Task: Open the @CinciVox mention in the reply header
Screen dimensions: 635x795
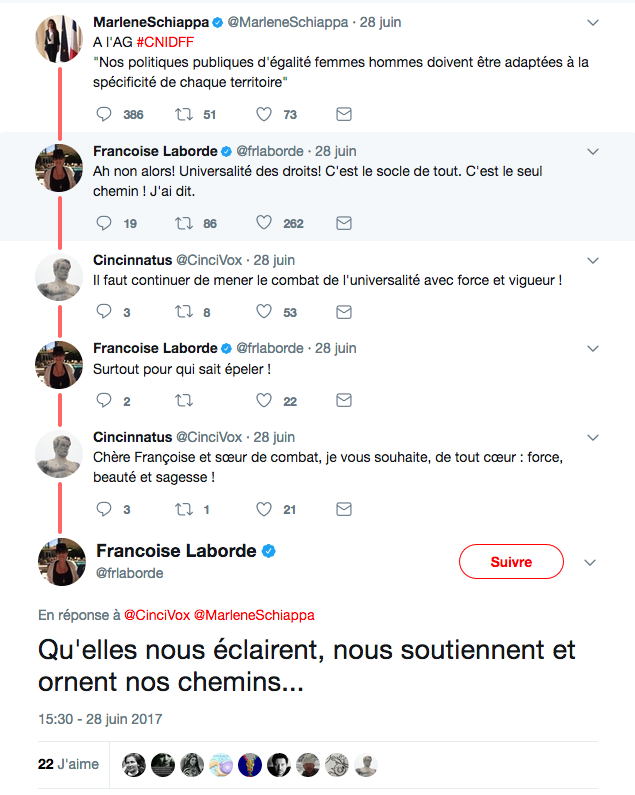Action: coord(157,614)
